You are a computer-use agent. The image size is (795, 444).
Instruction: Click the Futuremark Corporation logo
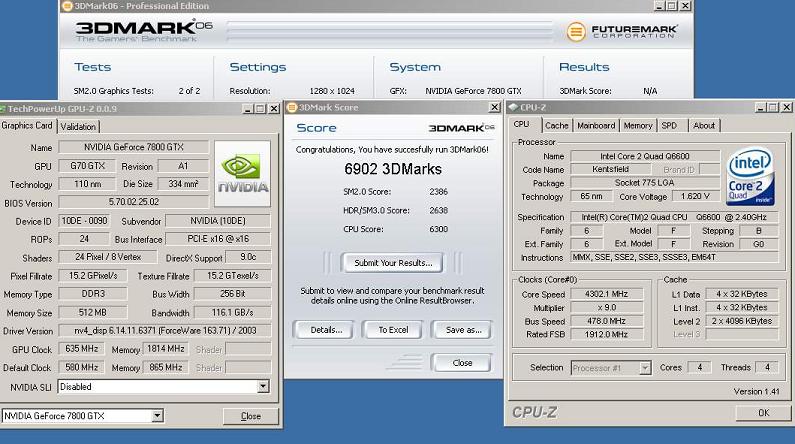622,31
